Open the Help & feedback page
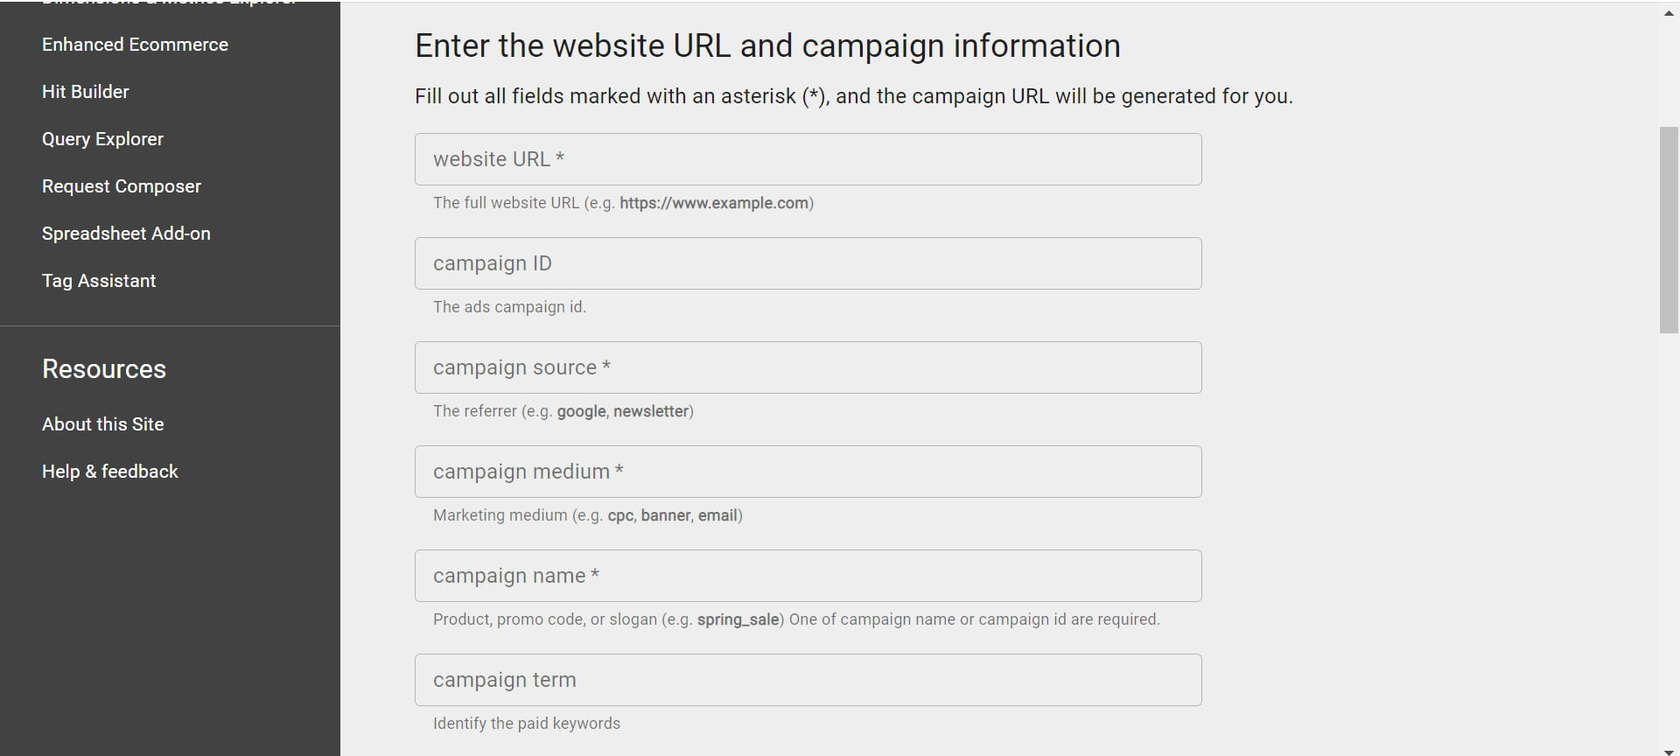This screenshot has width=1680, height=756. click(x=110, y=471)
